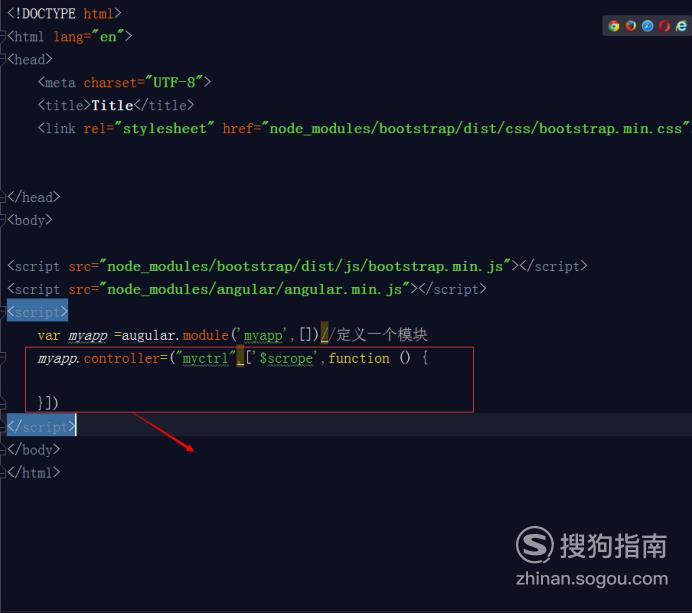Collapse fold marker at </head> line
This screenshot has width=692, height=613.
pos(2,197)
